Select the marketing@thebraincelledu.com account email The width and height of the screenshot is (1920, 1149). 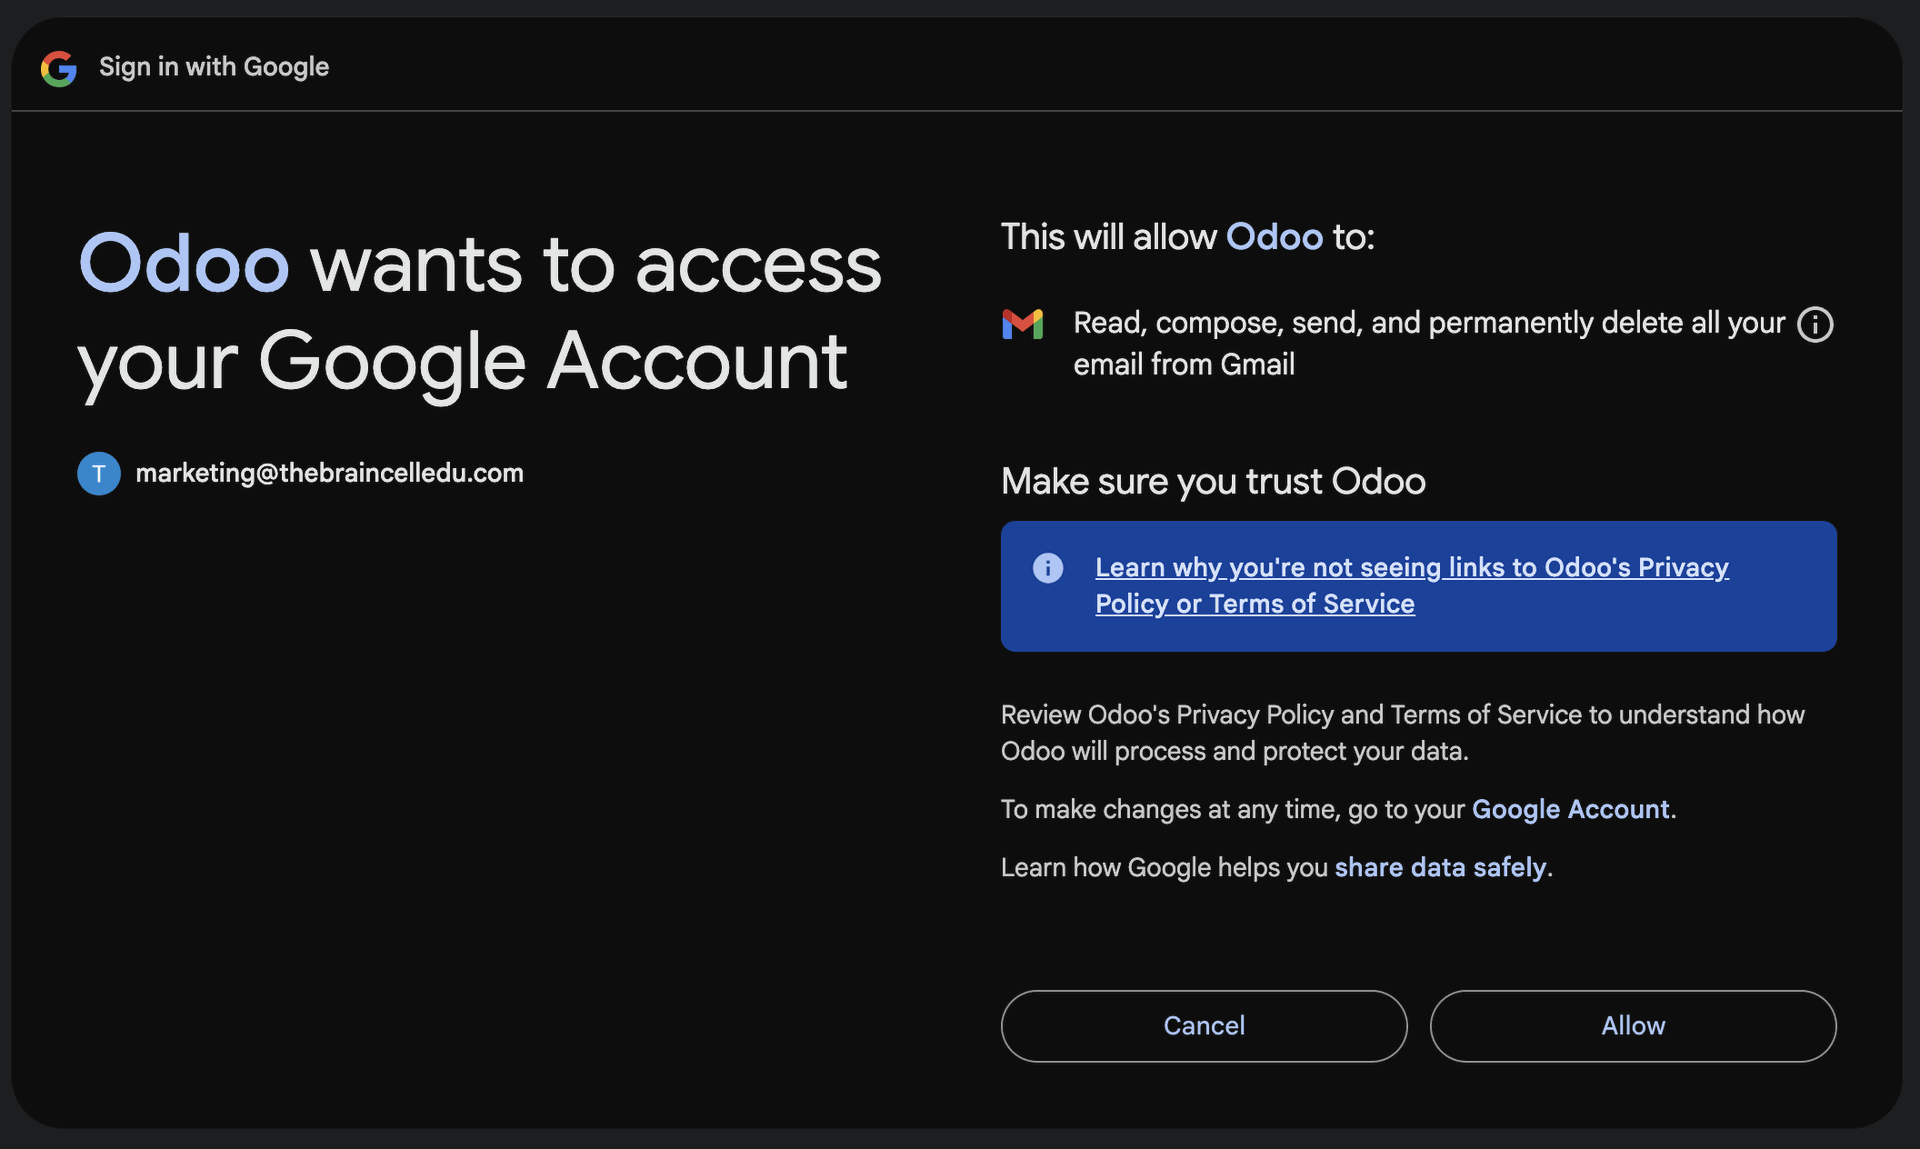329,473
